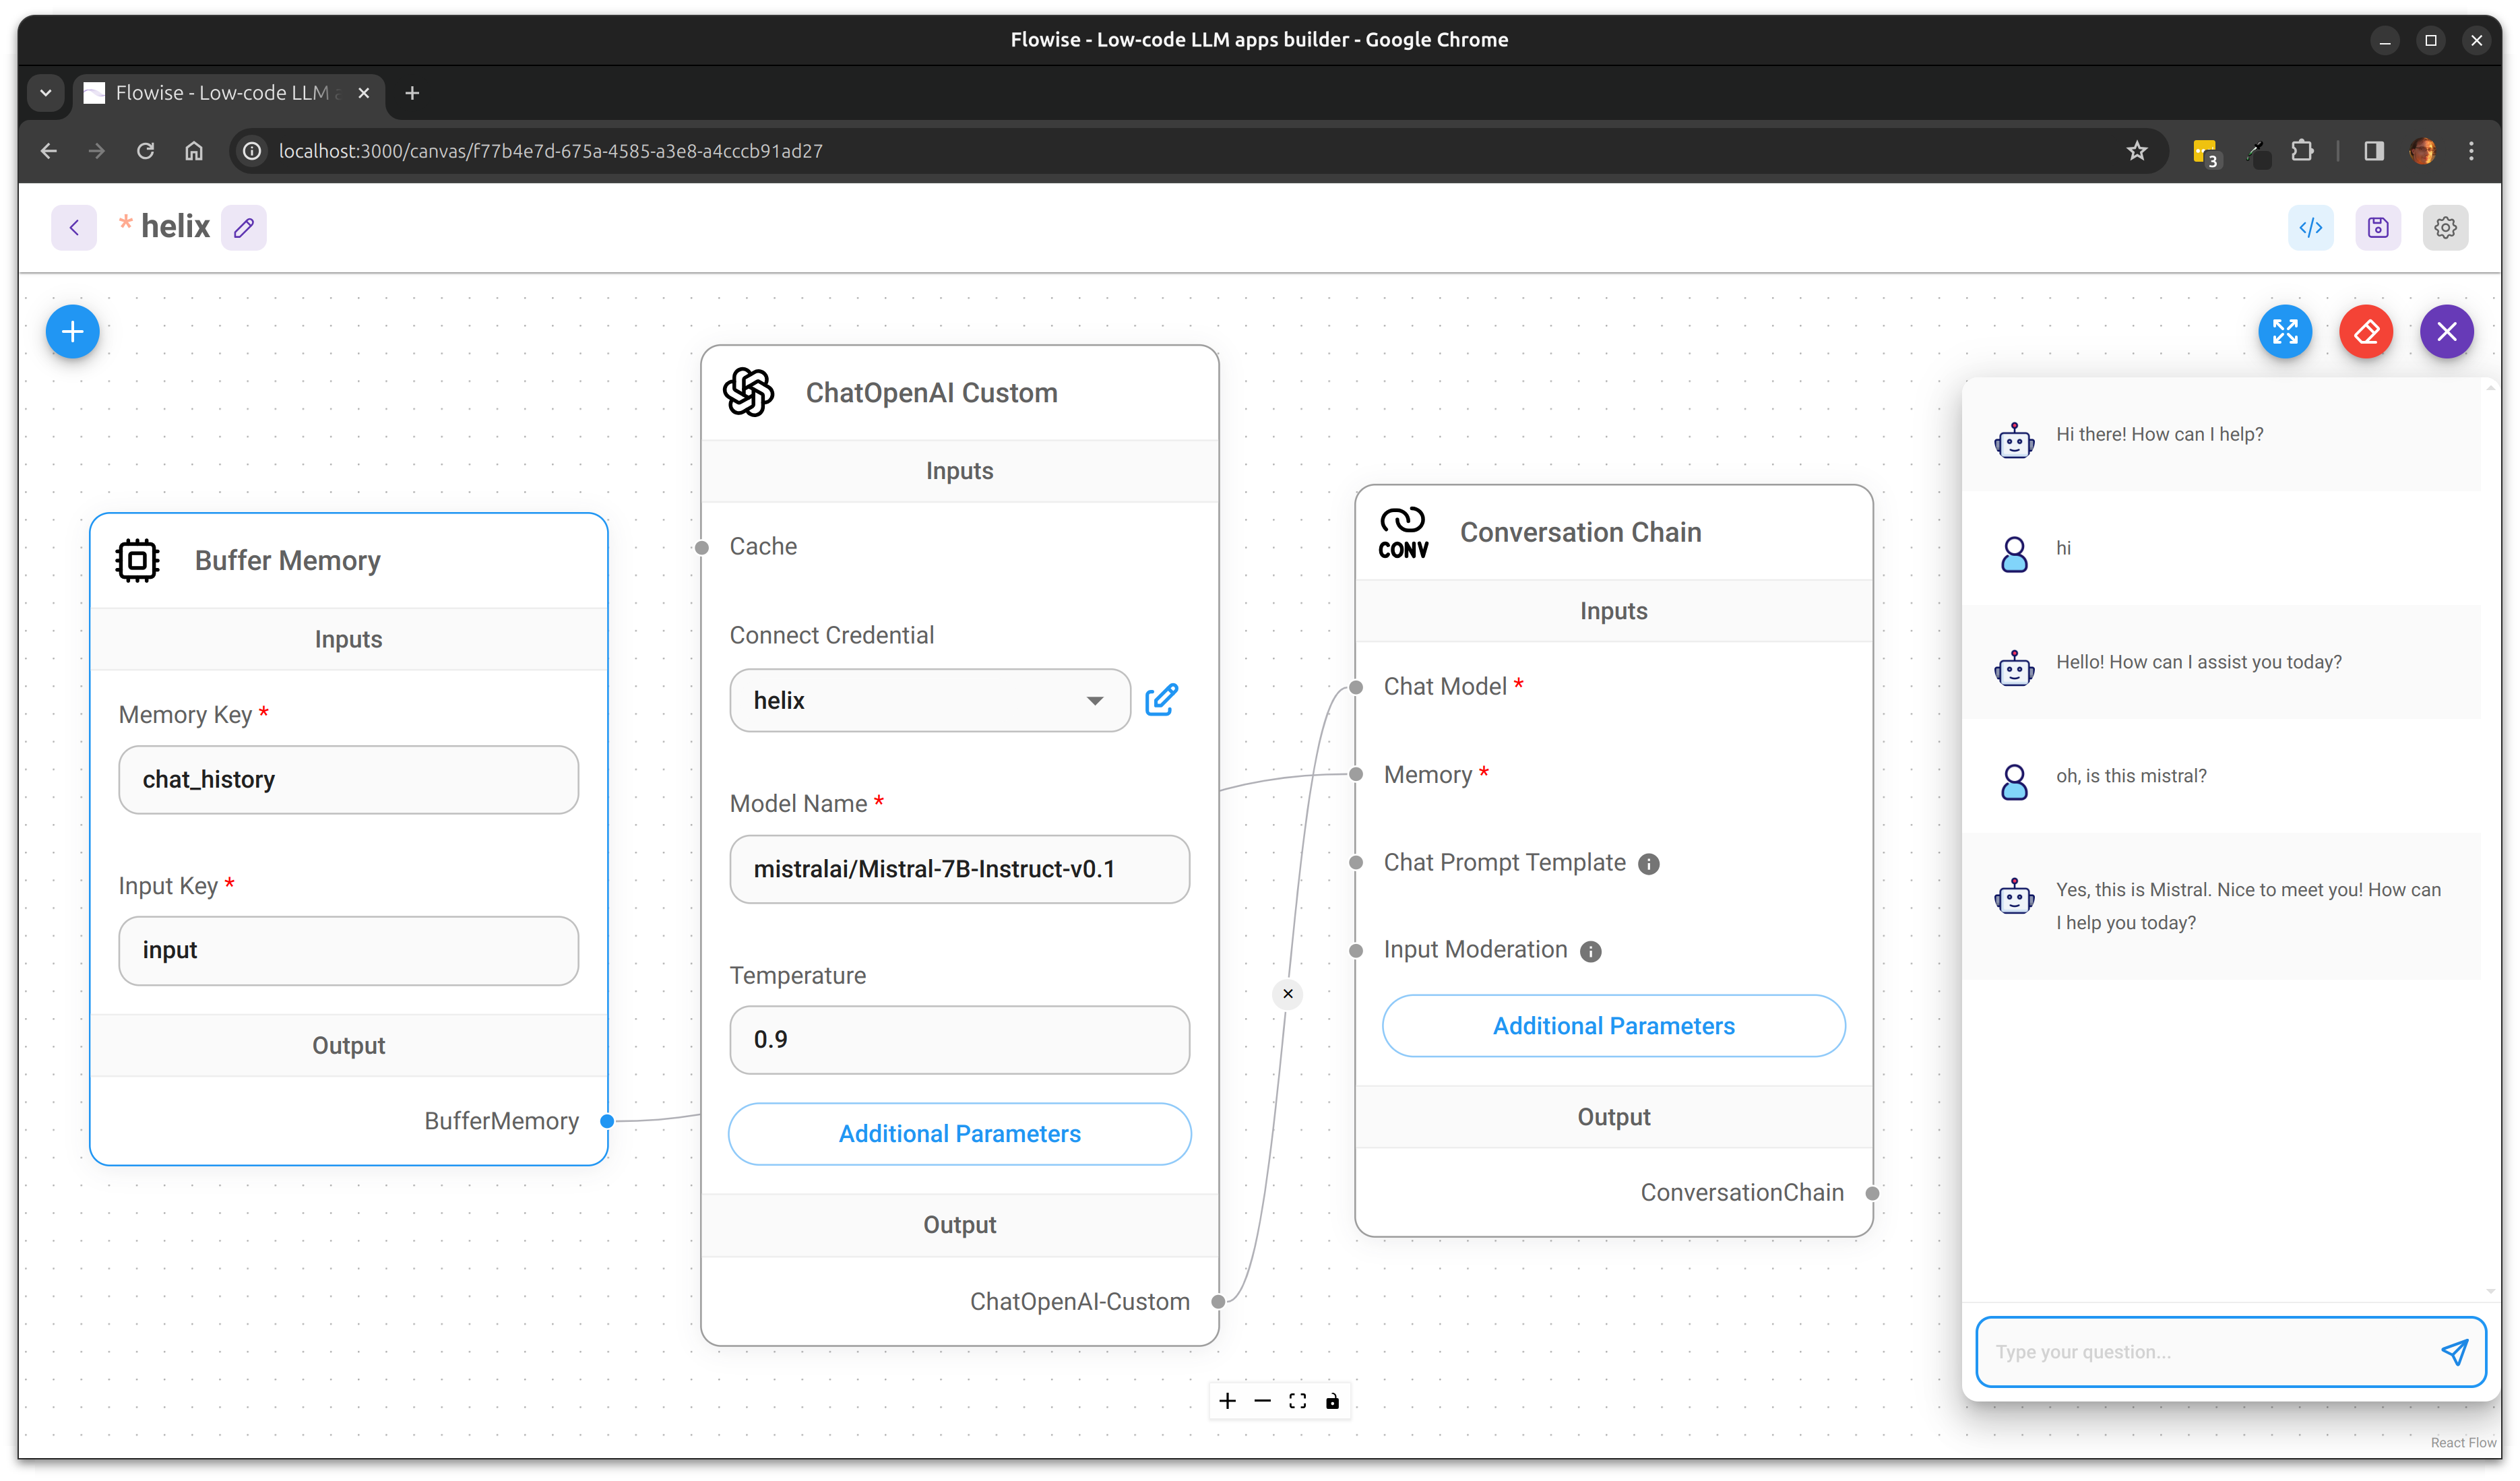Click the 'Yes, this is Mistral' reply
The height and width of the screenshot is (1481, 2520).
[x=2248, y=906]
